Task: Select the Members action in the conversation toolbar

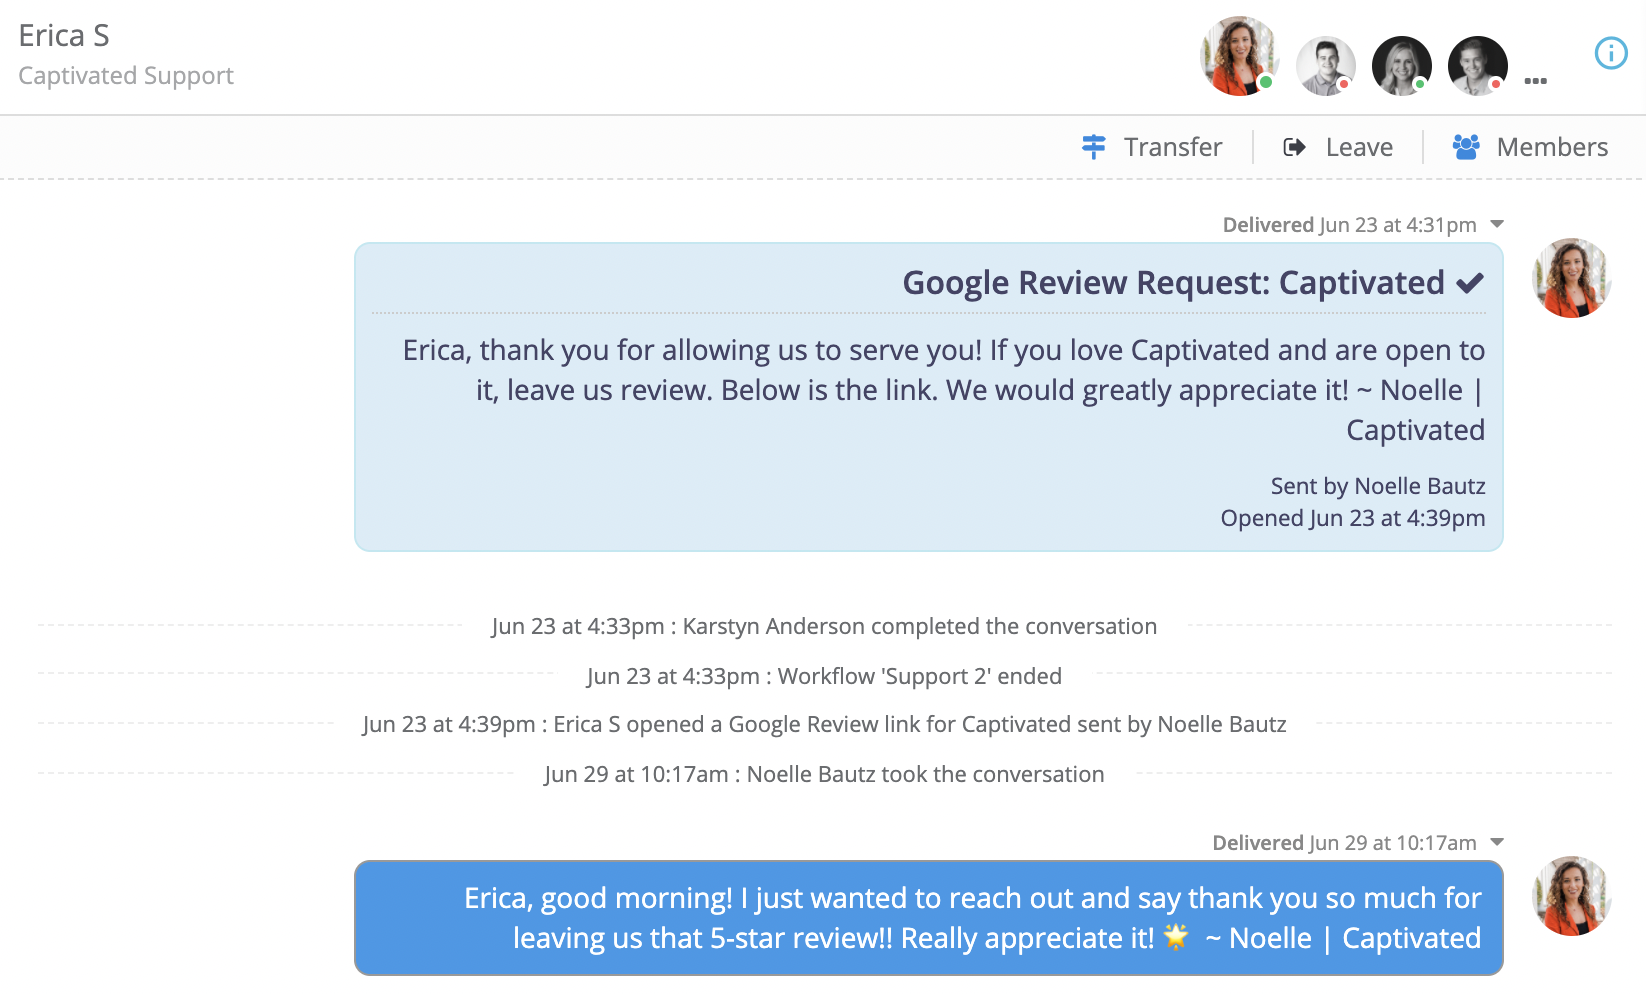Action: point(1551,147)
